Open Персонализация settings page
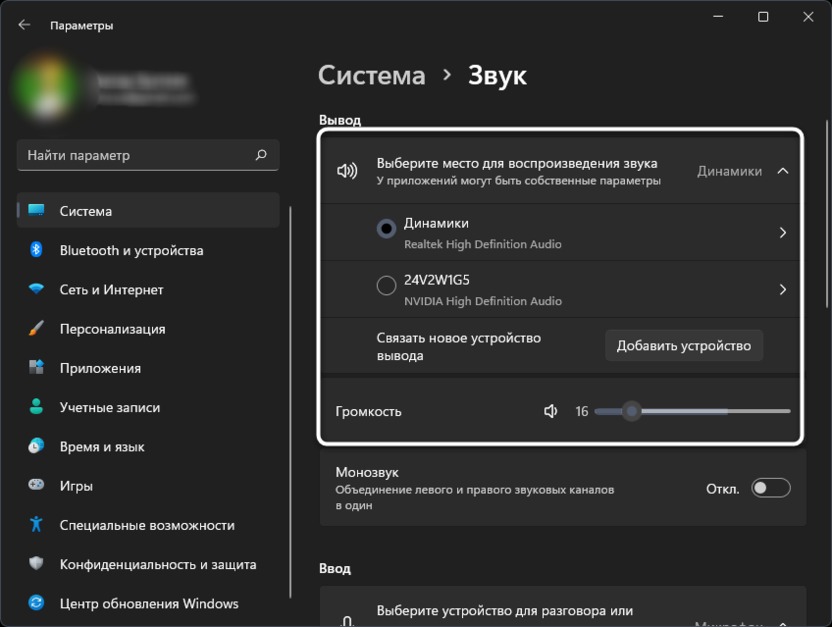Screen dimensions: 832x627 [112, 329]
